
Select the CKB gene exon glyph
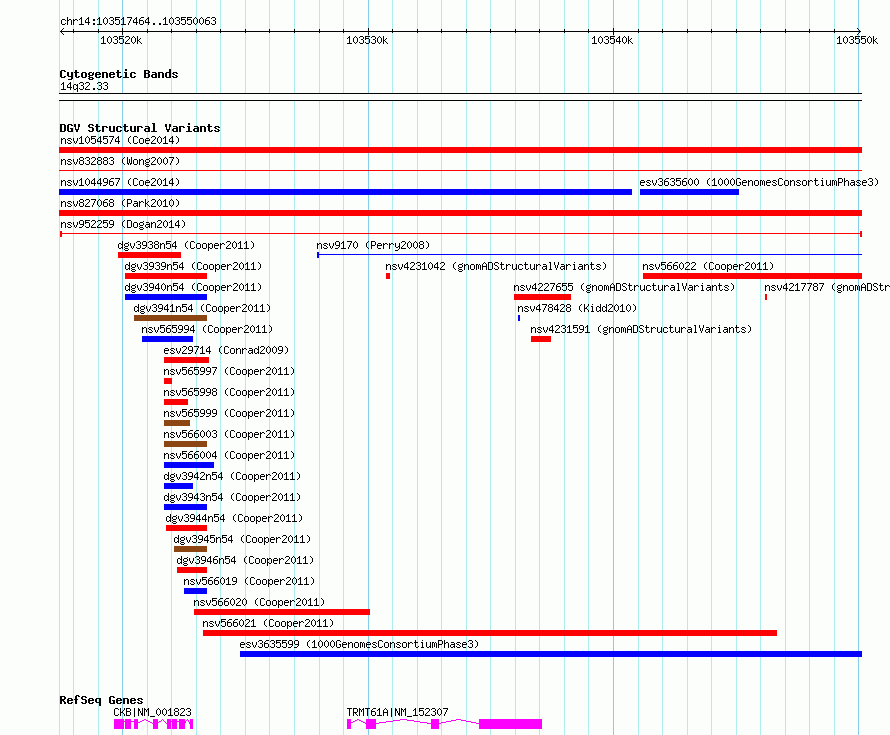(154, 724)
